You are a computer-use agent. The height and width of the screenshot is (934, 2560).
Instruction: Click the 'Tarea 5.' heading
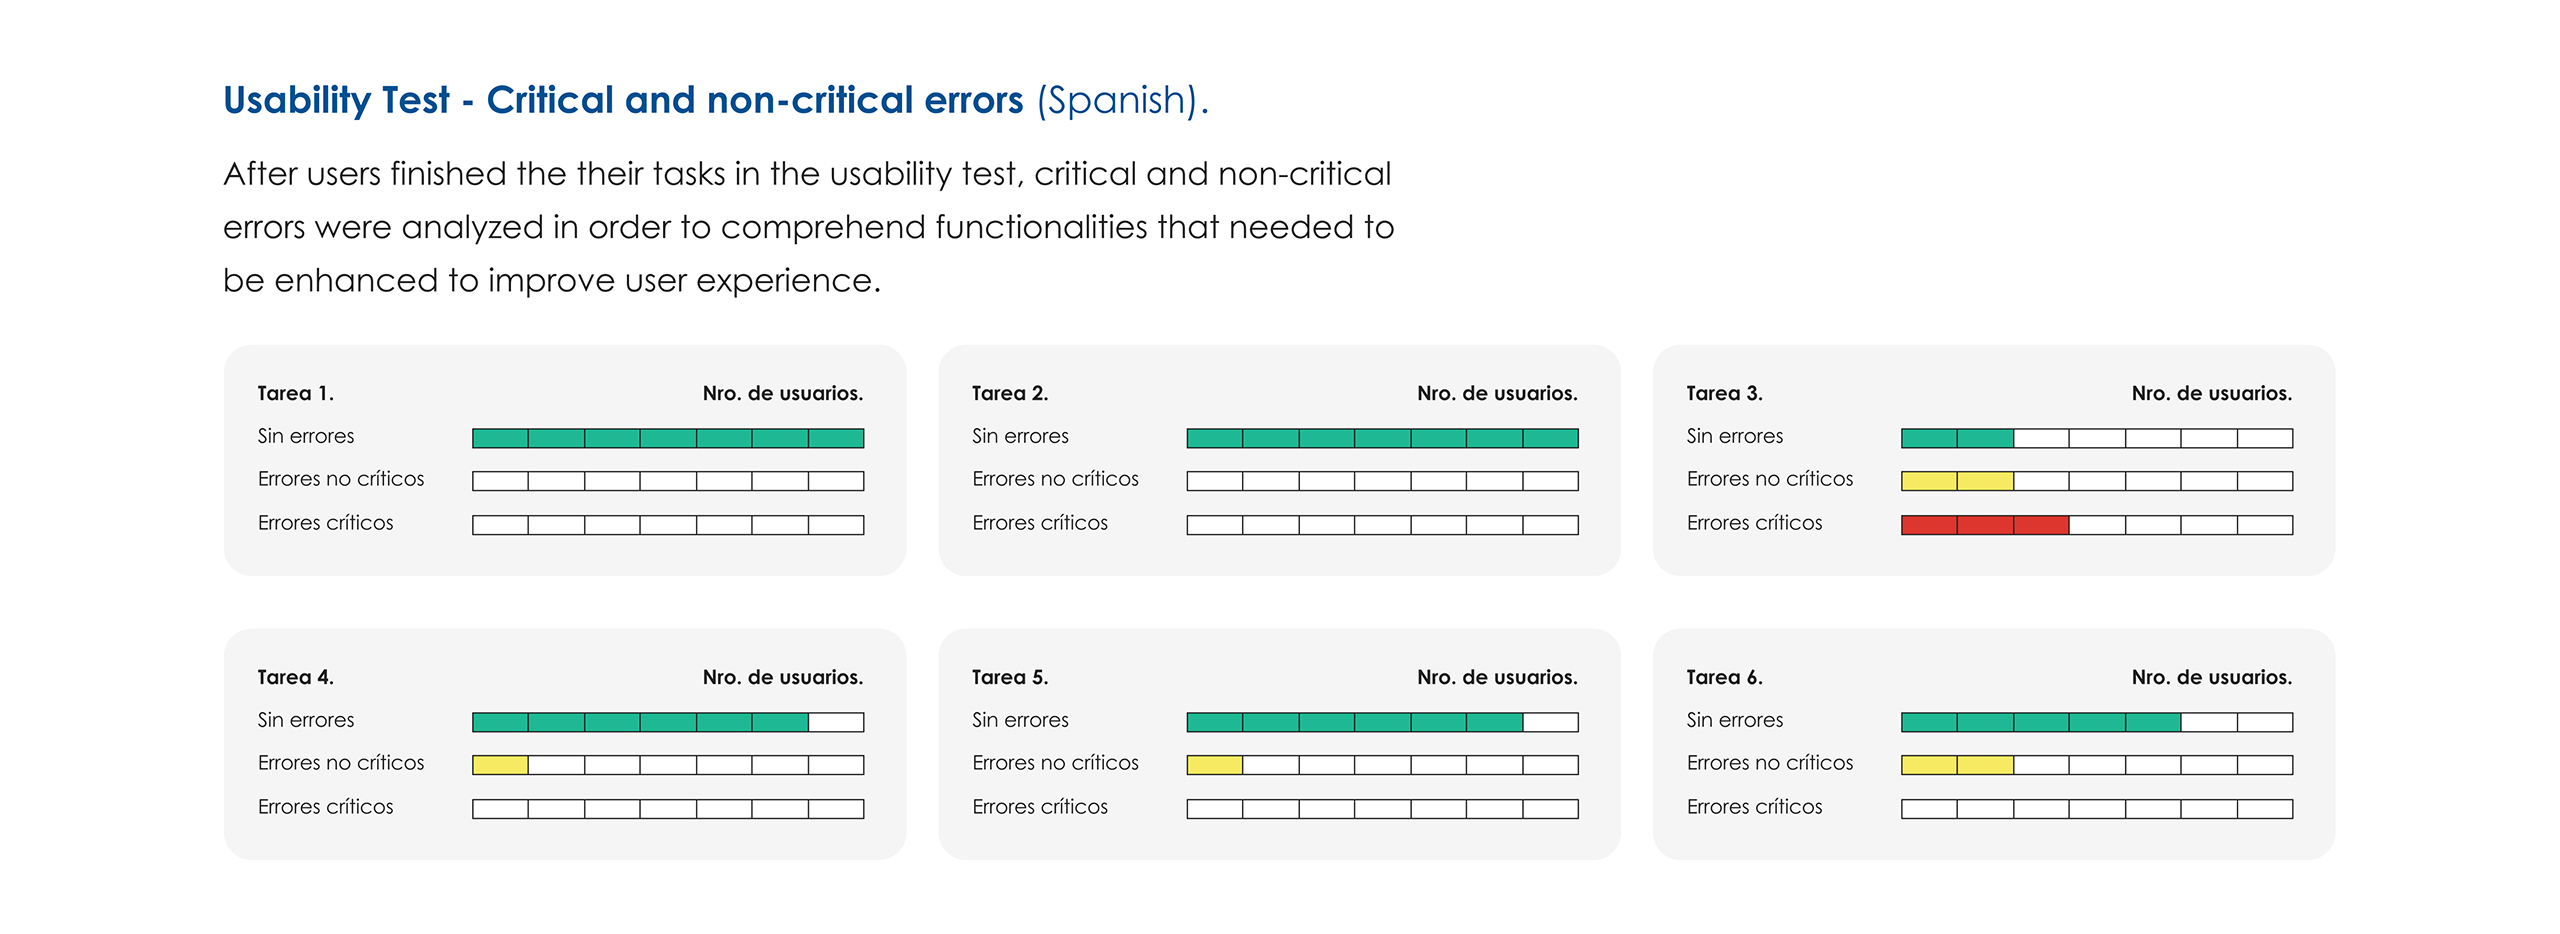1010,677
